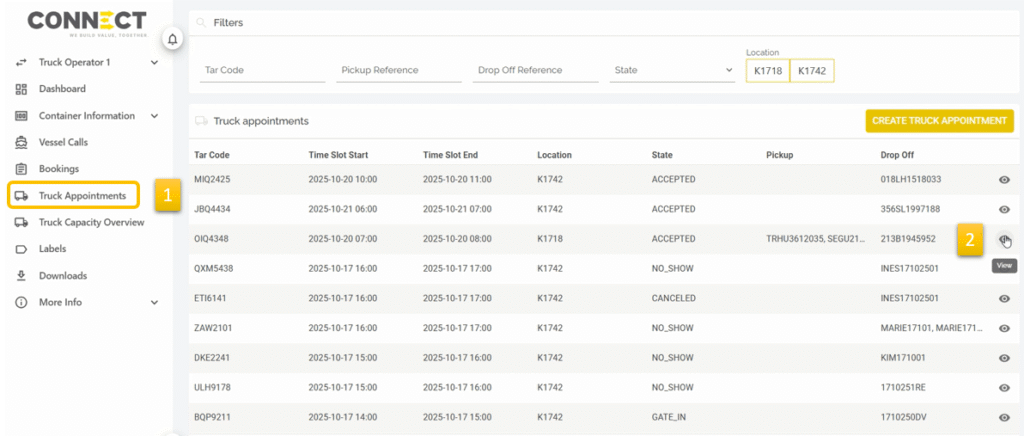
Task: Click the Truck Capacity Overview truck icon
Action: (21, 222)
